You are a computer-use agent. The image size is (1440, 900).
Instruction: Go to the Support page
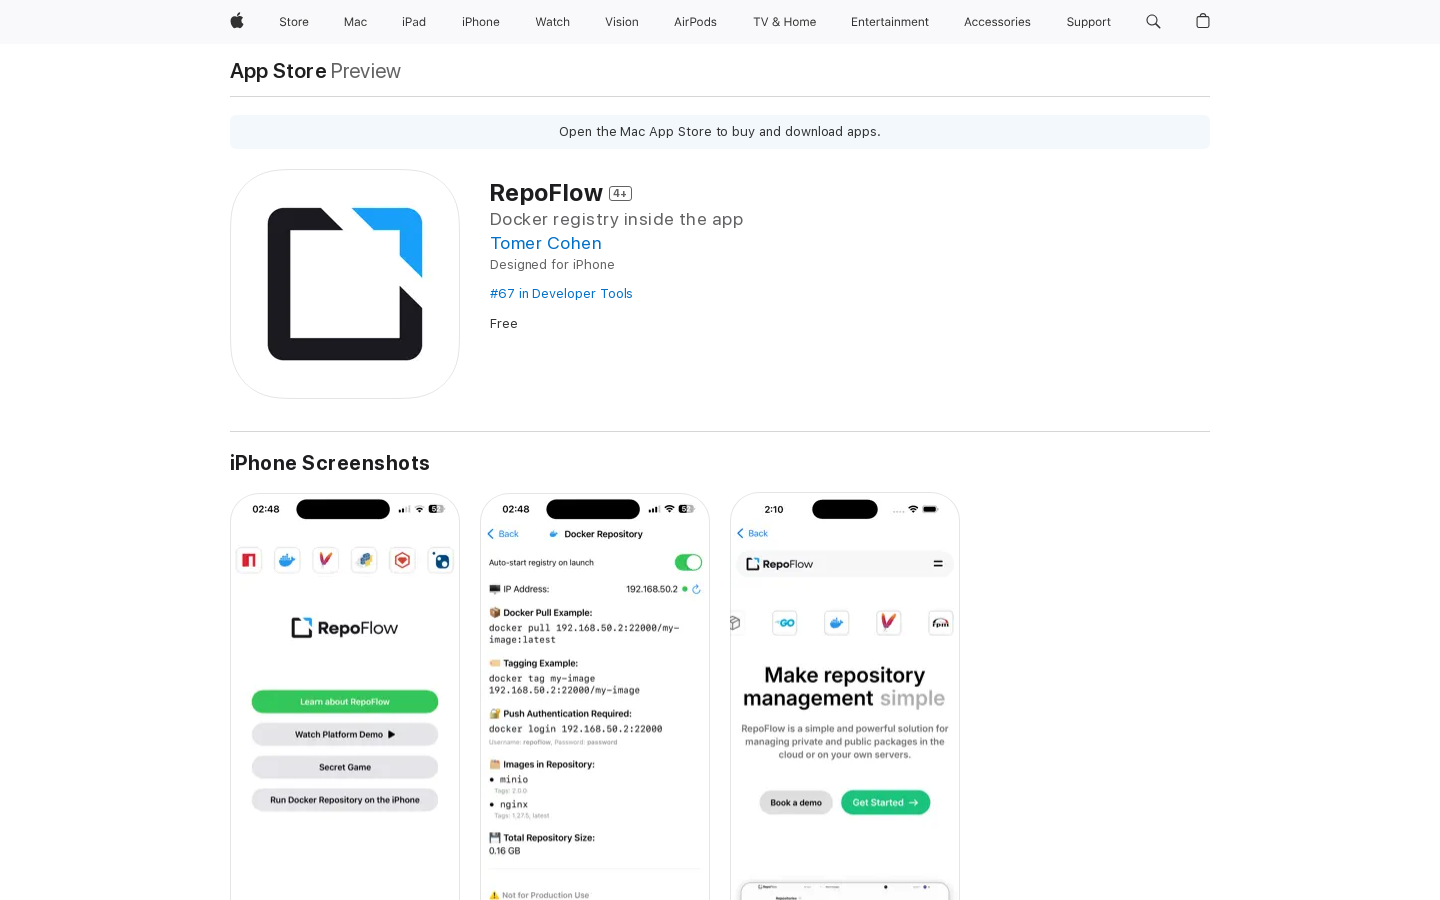pyautogui.click(x=1088, y=22)
